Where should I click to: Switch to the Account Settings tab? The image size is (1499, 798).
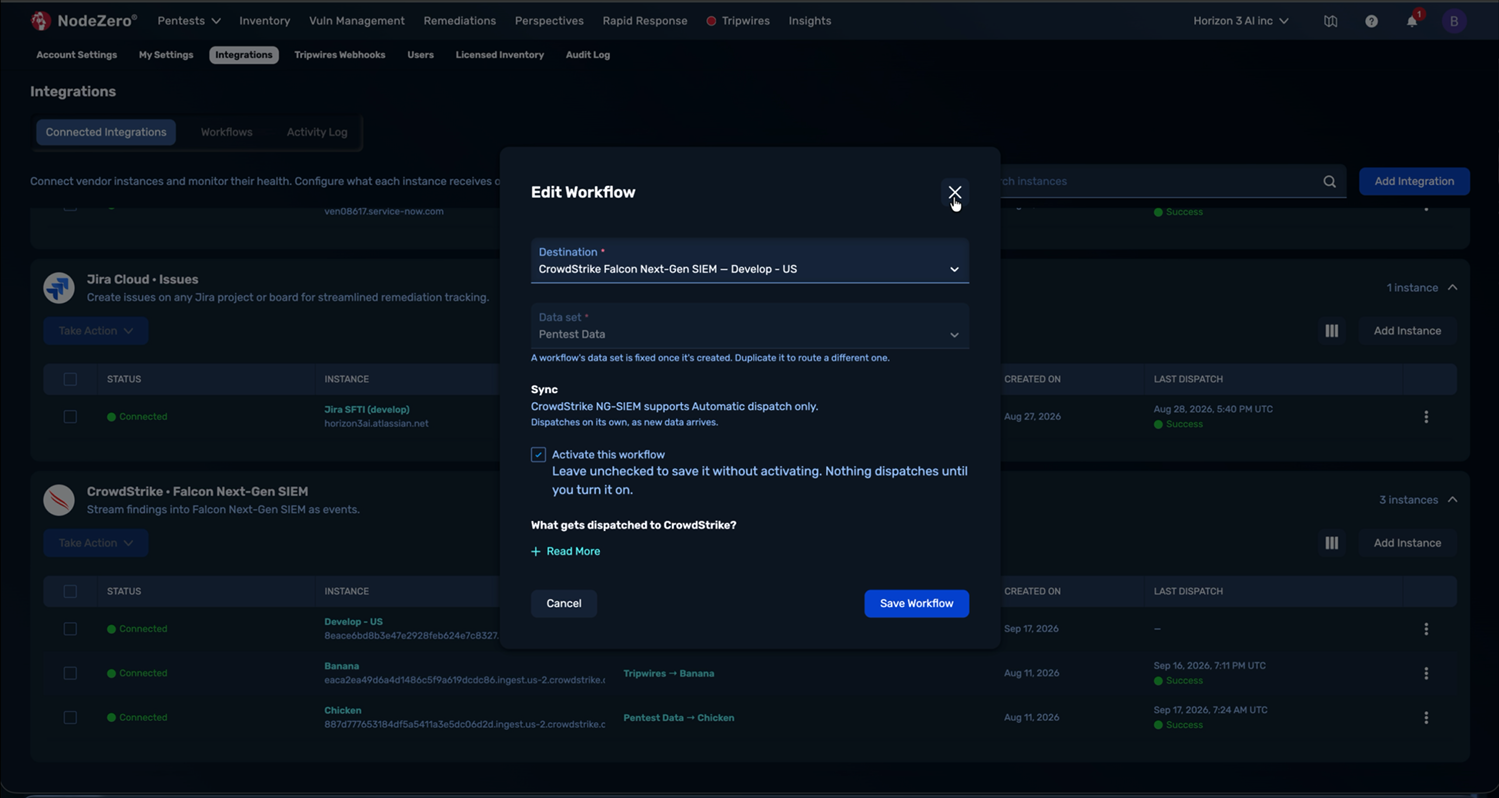pos(77,55)
